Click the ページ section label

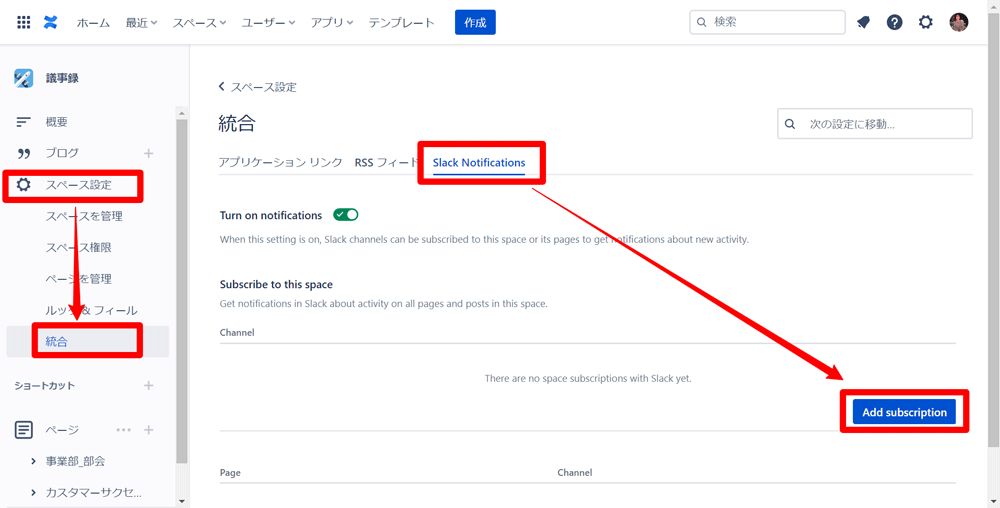62,430
